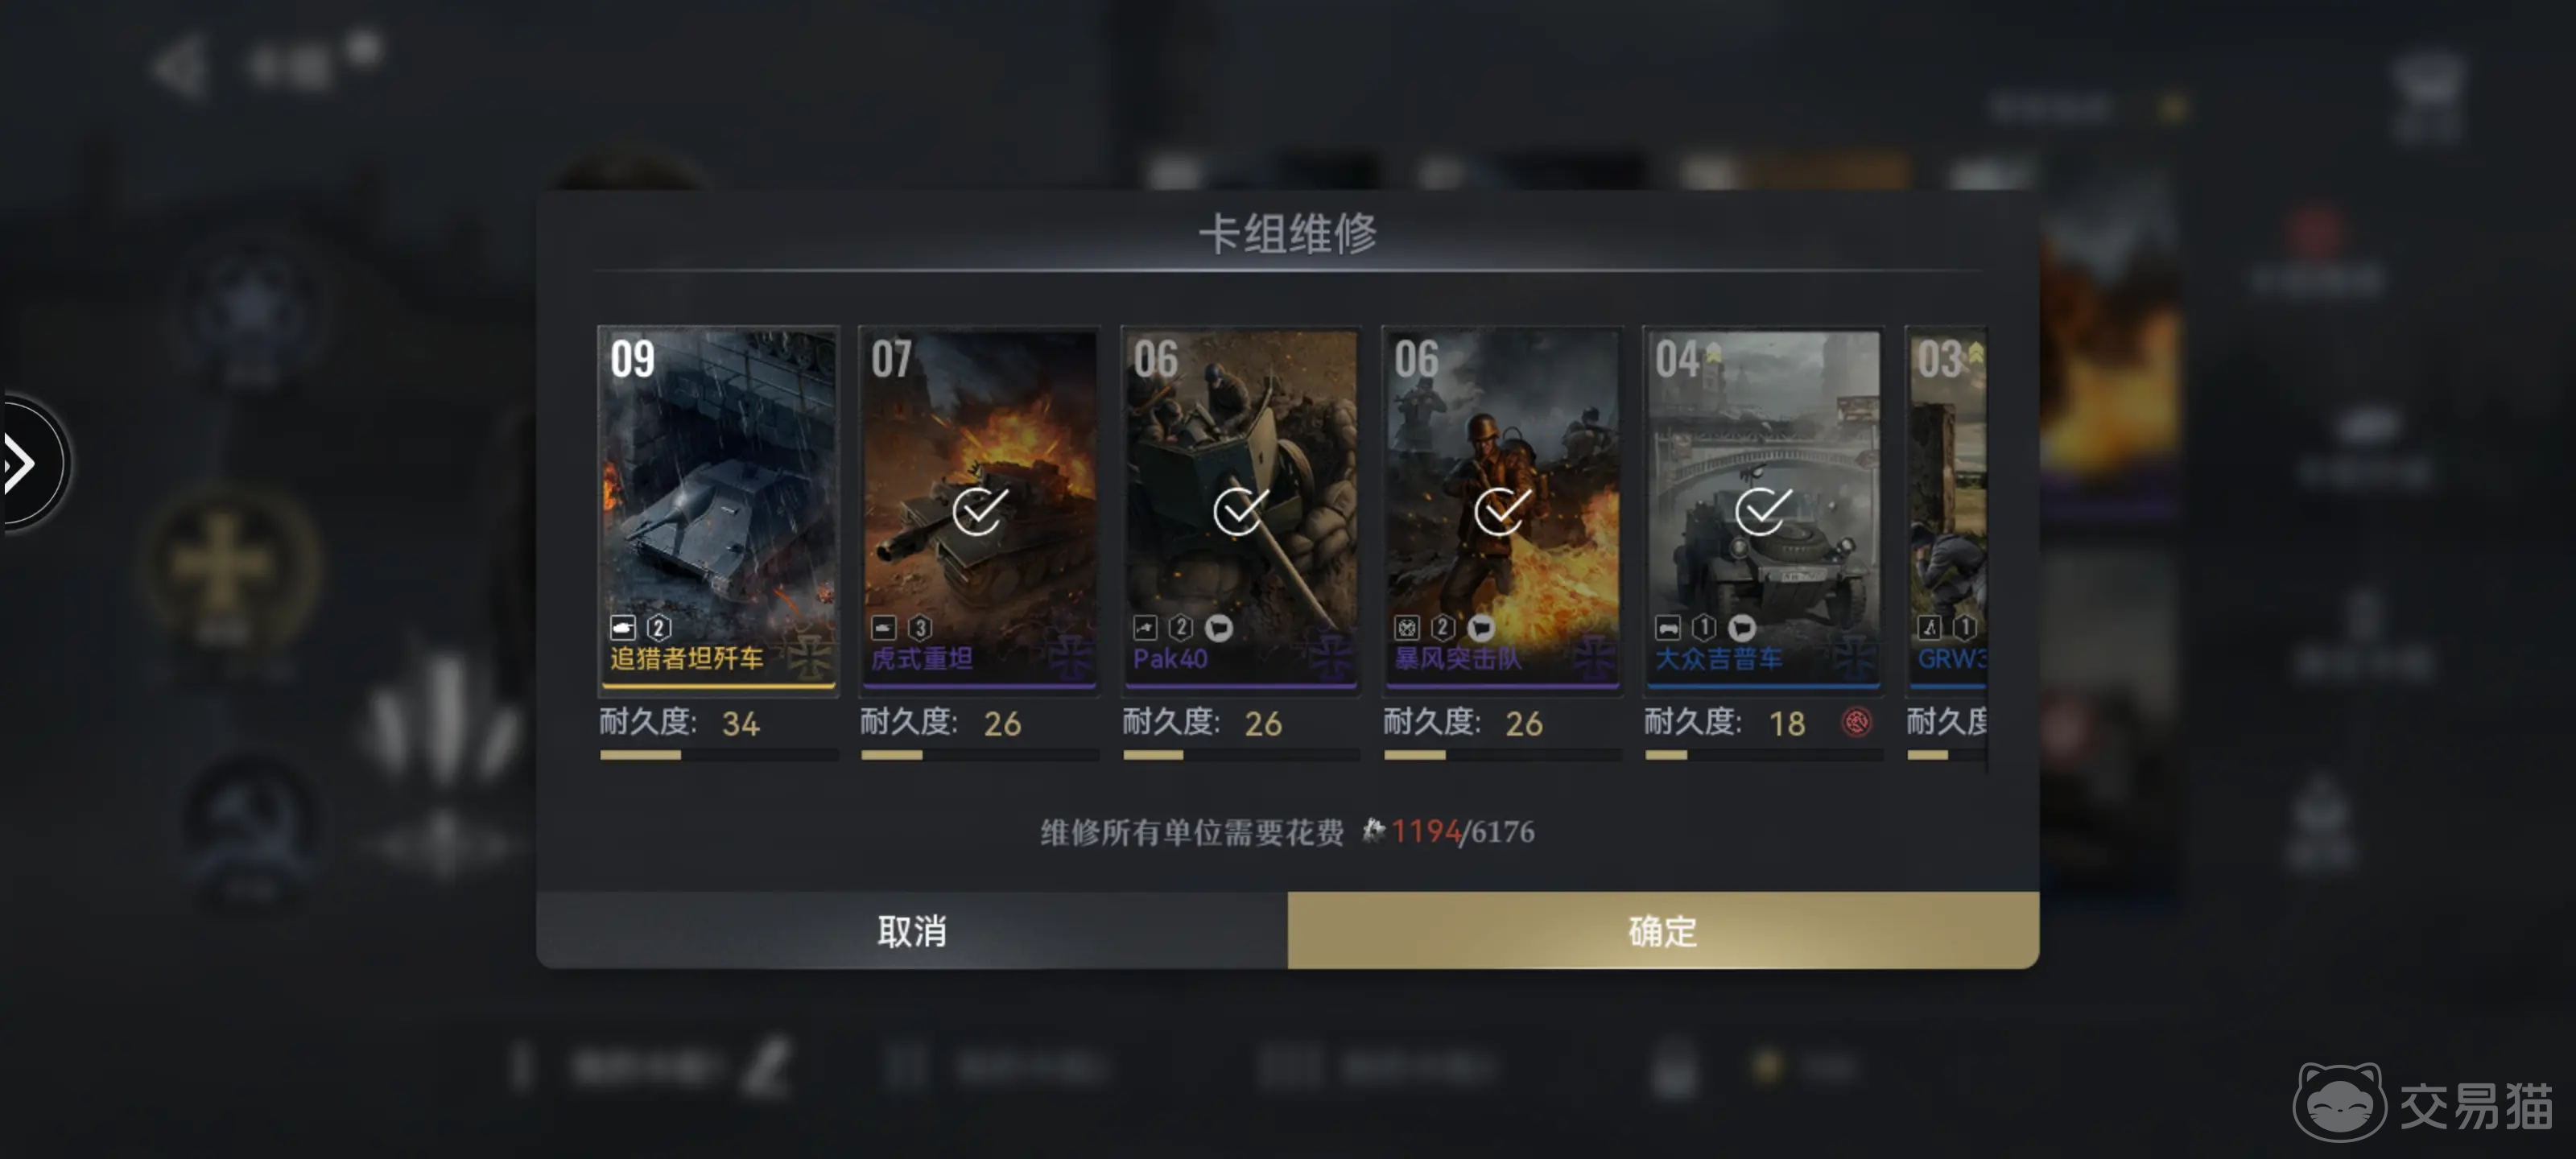Click the resource icon before cost 1194

point(1373,830)
